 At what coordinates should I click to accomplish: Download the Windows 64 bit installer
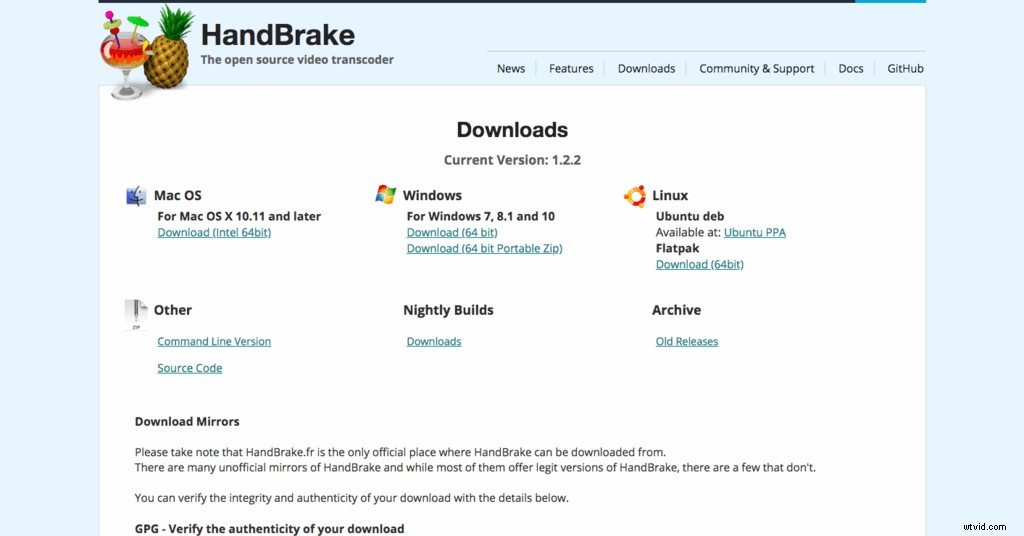coord(451,233)
